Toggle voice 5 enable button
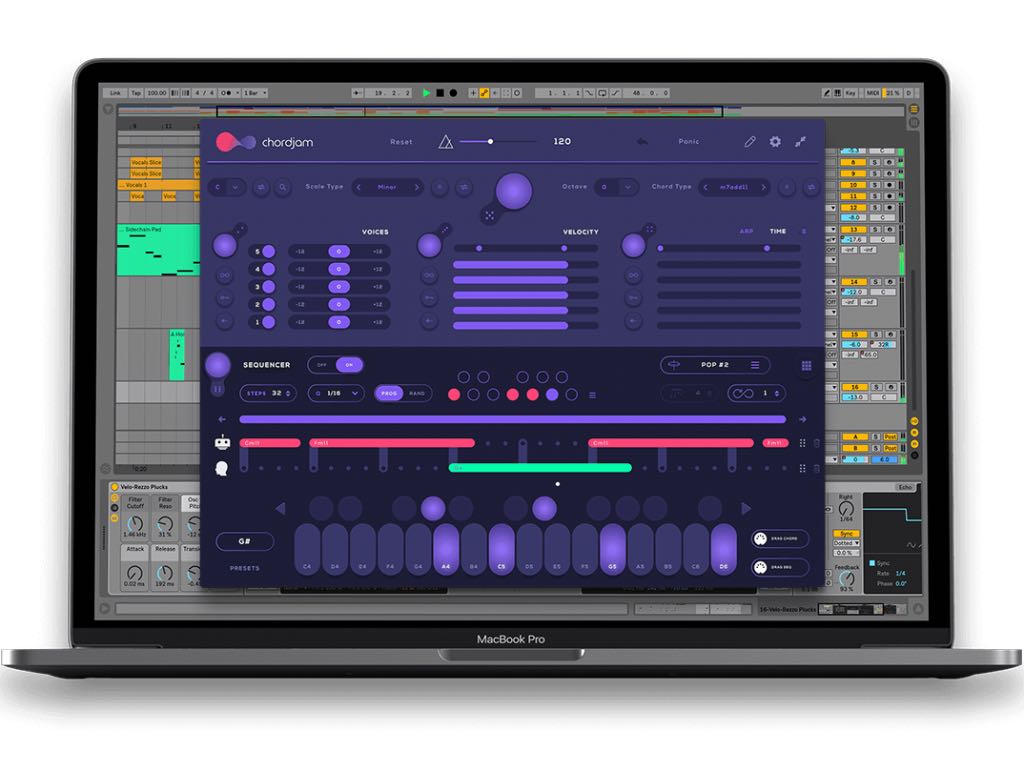 pyautogui.click(x=268, y=252)
